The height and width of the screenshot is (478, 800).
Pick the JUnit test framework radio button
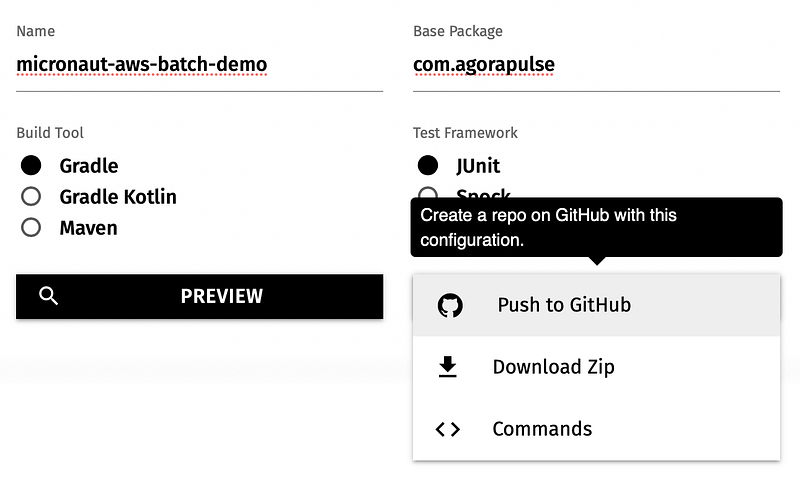coord(428,165)
